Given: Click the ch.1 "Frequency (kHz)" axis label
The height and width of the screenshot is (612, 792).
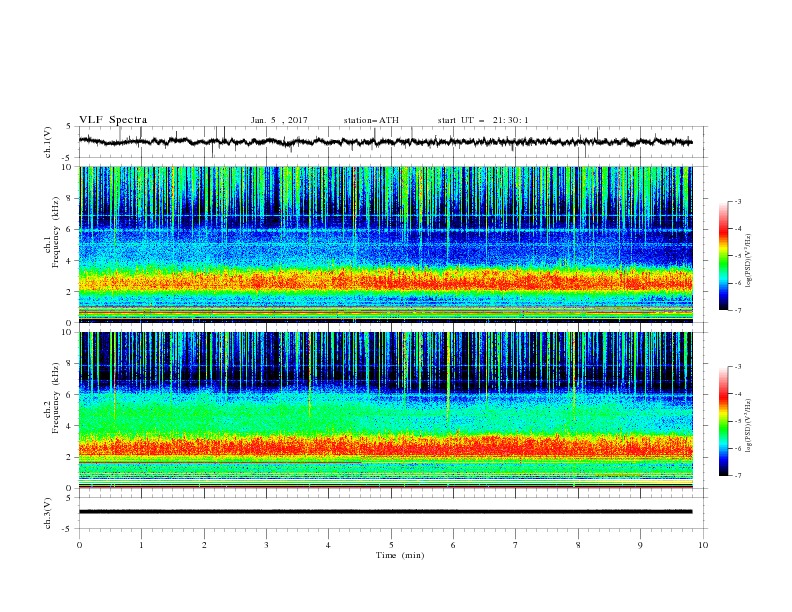Looking at the screenshot, I should click(56, 233).
